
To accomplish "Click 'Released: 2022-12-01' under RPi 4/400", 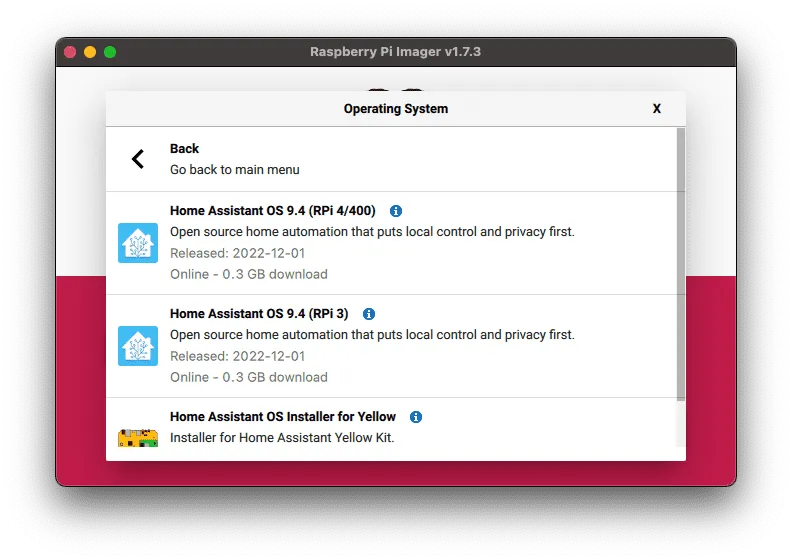I will pos(237,253).
